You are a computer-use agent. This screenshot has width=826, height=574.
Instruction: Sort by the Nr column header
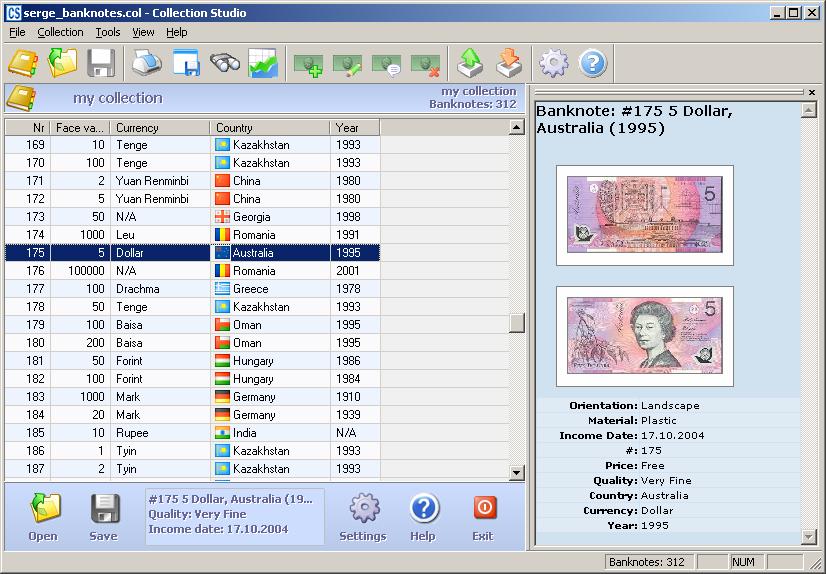pyautogui.click(x=27, y=127)
